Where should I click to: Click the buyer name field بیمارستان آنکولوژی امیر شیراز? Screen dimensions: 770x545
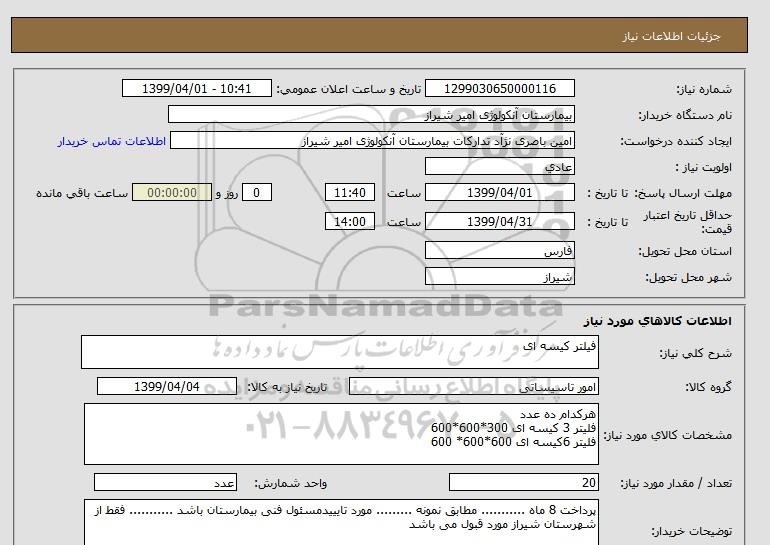[371, 115]
